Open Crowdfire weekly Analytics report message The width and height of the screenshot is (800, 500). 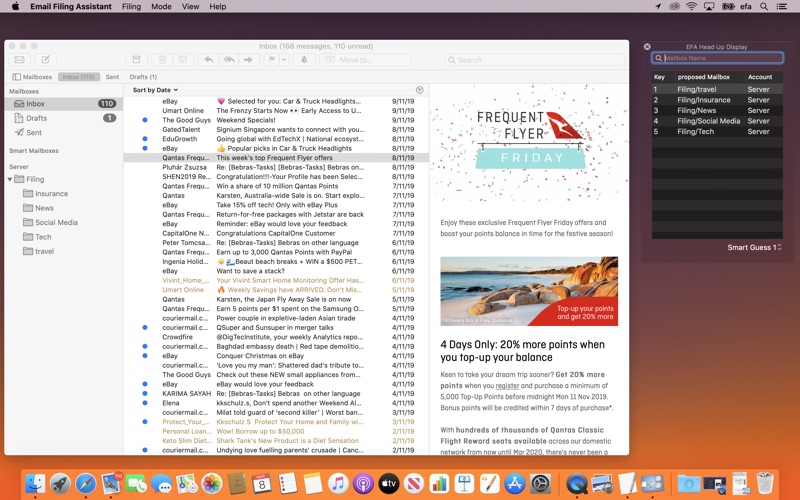point(276,337)
